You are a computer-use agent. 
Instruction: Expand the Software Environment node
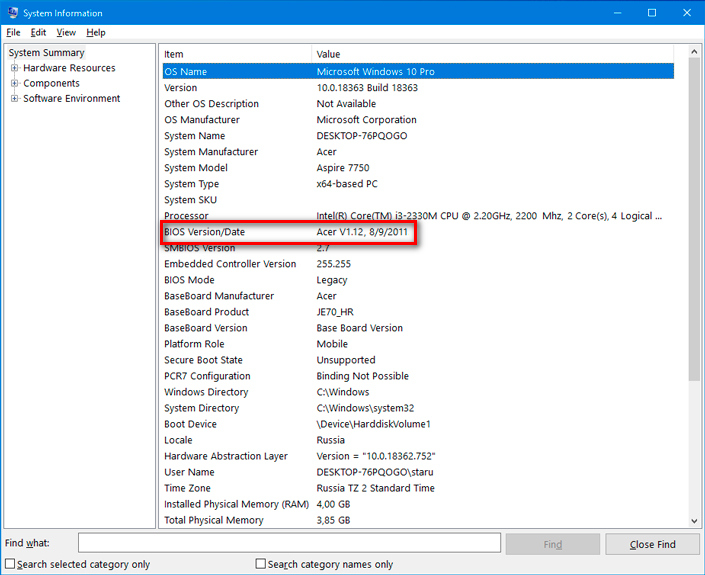[14, 98]
